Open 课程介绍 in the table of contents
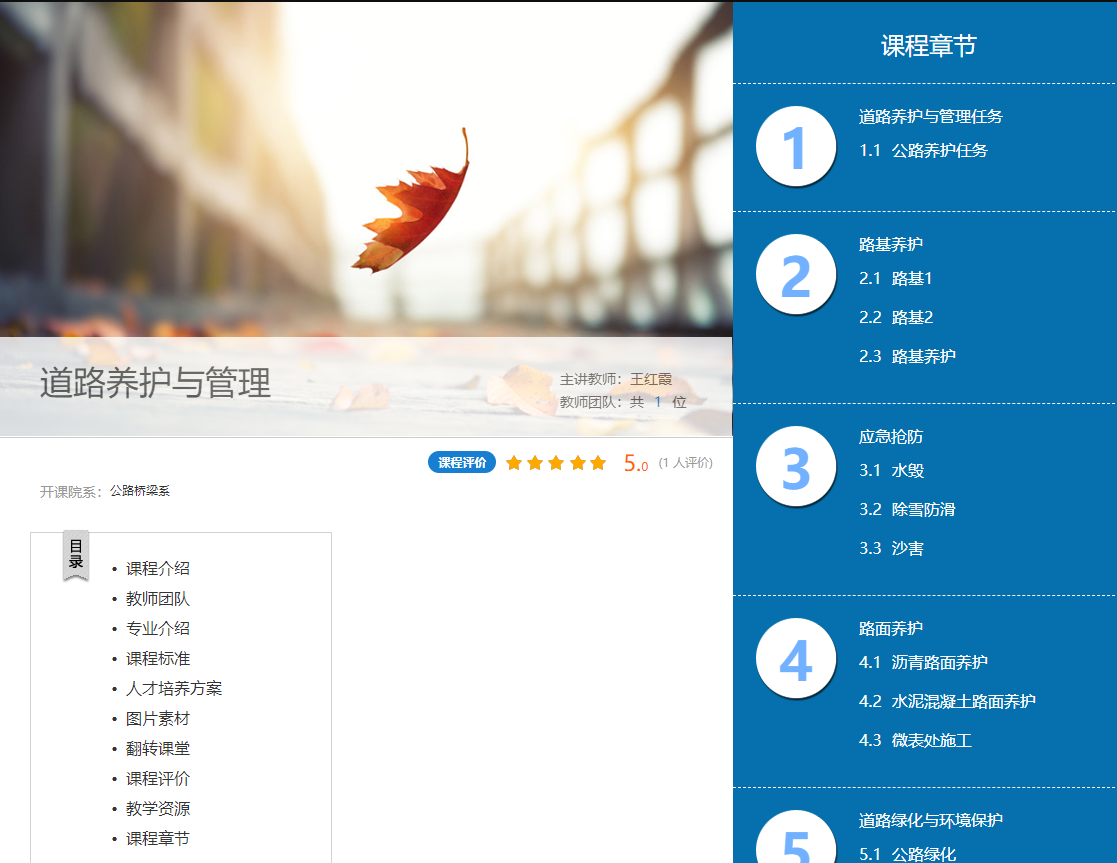This screenshot has width=1117, height=863. coord(157,569)
